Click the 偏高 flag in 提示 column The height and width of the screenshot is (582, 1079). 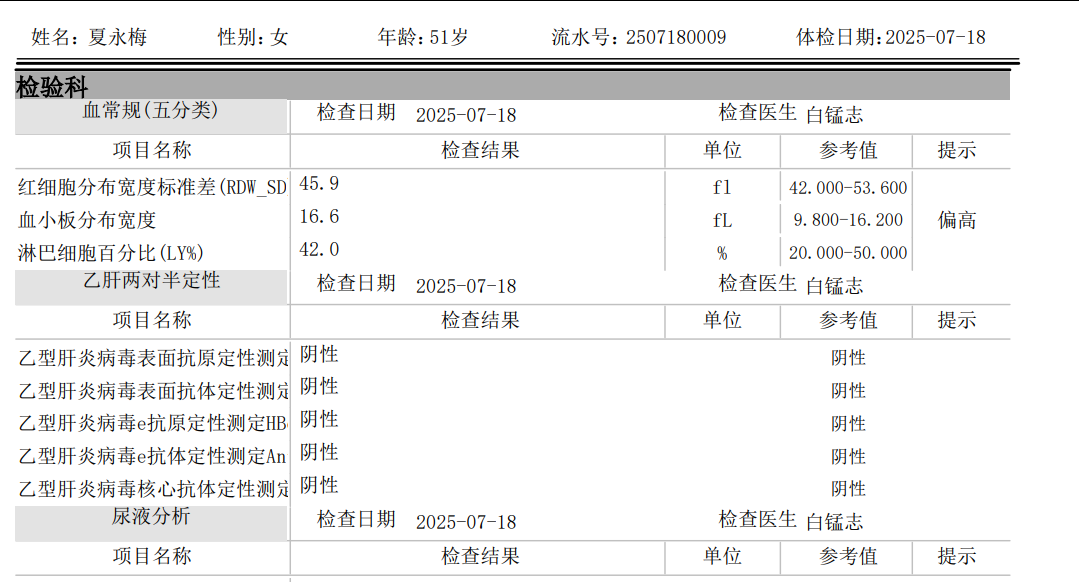957,220
